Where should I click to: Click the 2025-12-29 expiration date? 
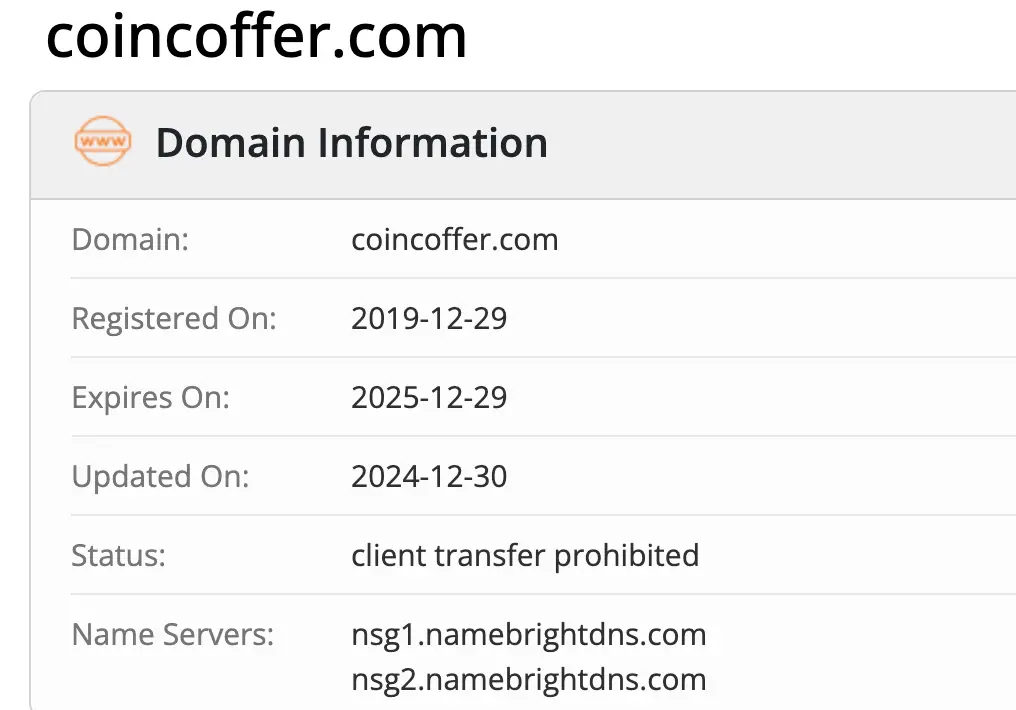429,398
